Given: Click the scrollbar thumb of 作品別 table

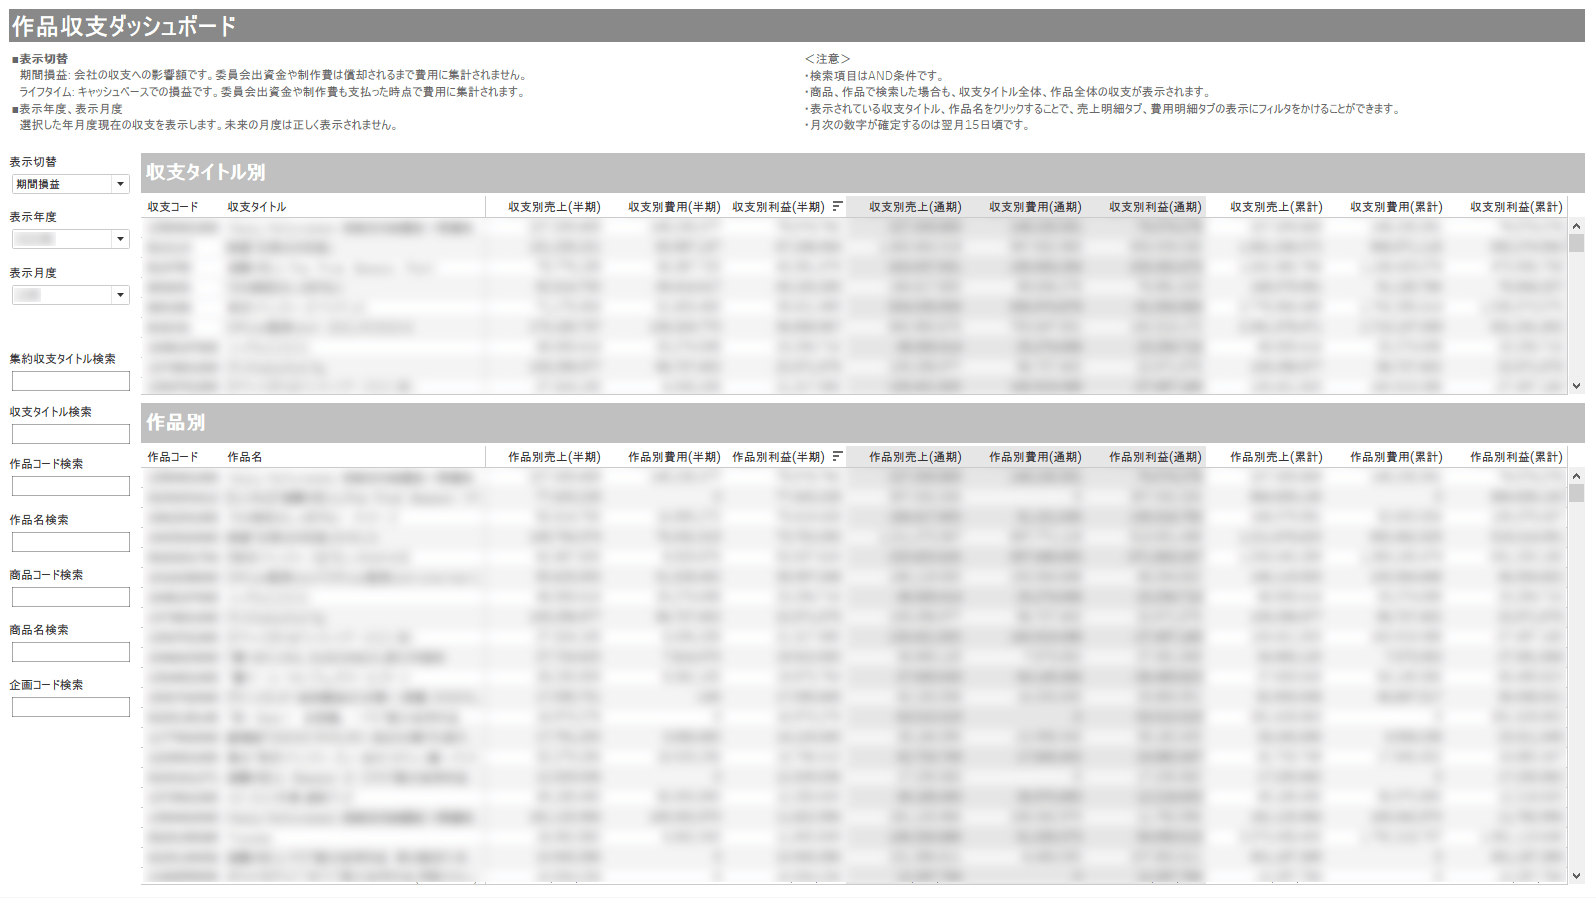Looking at the screenshot, I should [x=1576, y=493].
